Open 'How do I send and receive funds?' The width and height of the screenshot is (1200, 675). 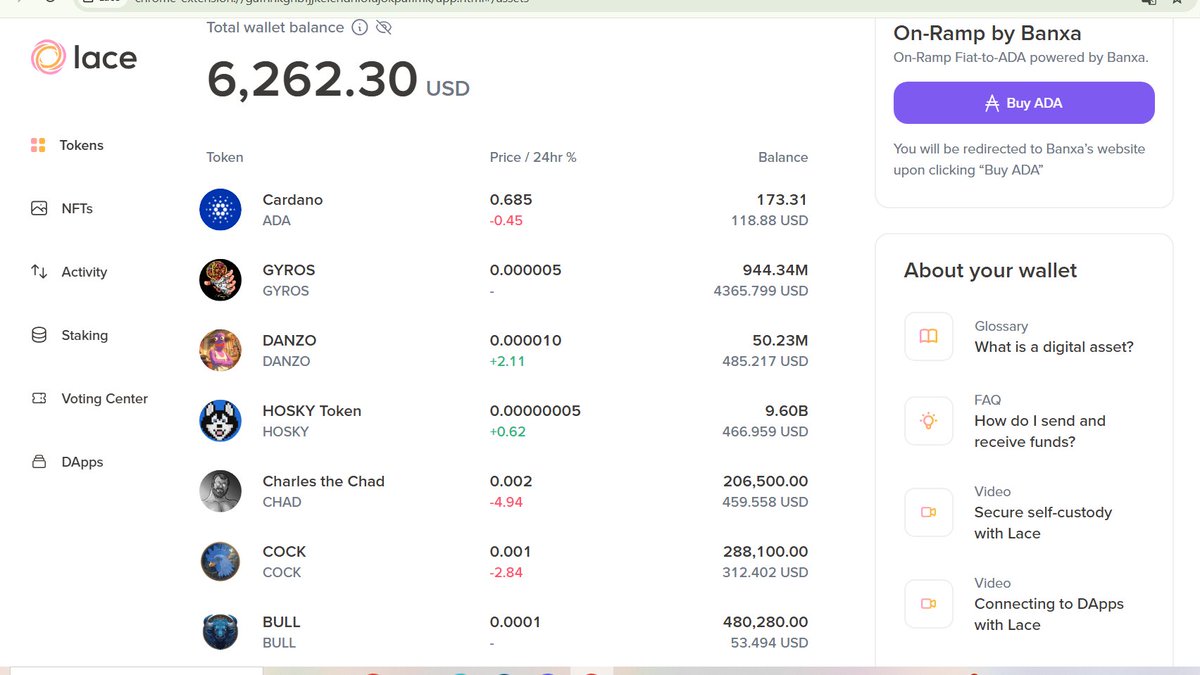(x=1040, y=431)
